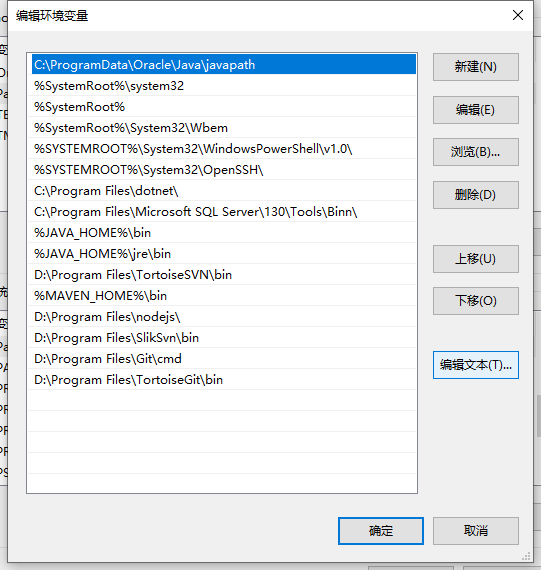Select the %JAVA_HOME%\jre\bin entry

[x=222, y=254]
